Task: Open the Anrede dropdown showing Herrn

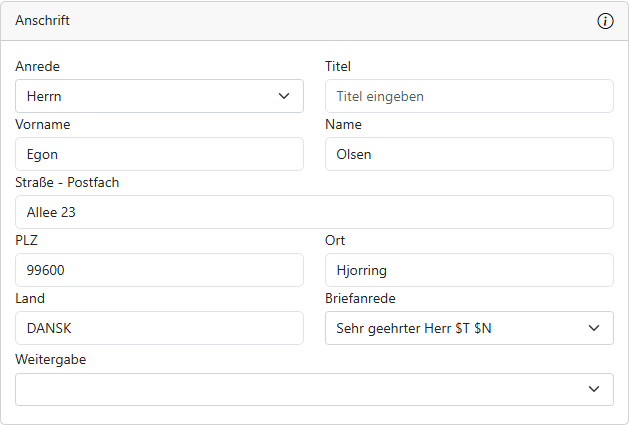Action: click(x=150, y=97)
